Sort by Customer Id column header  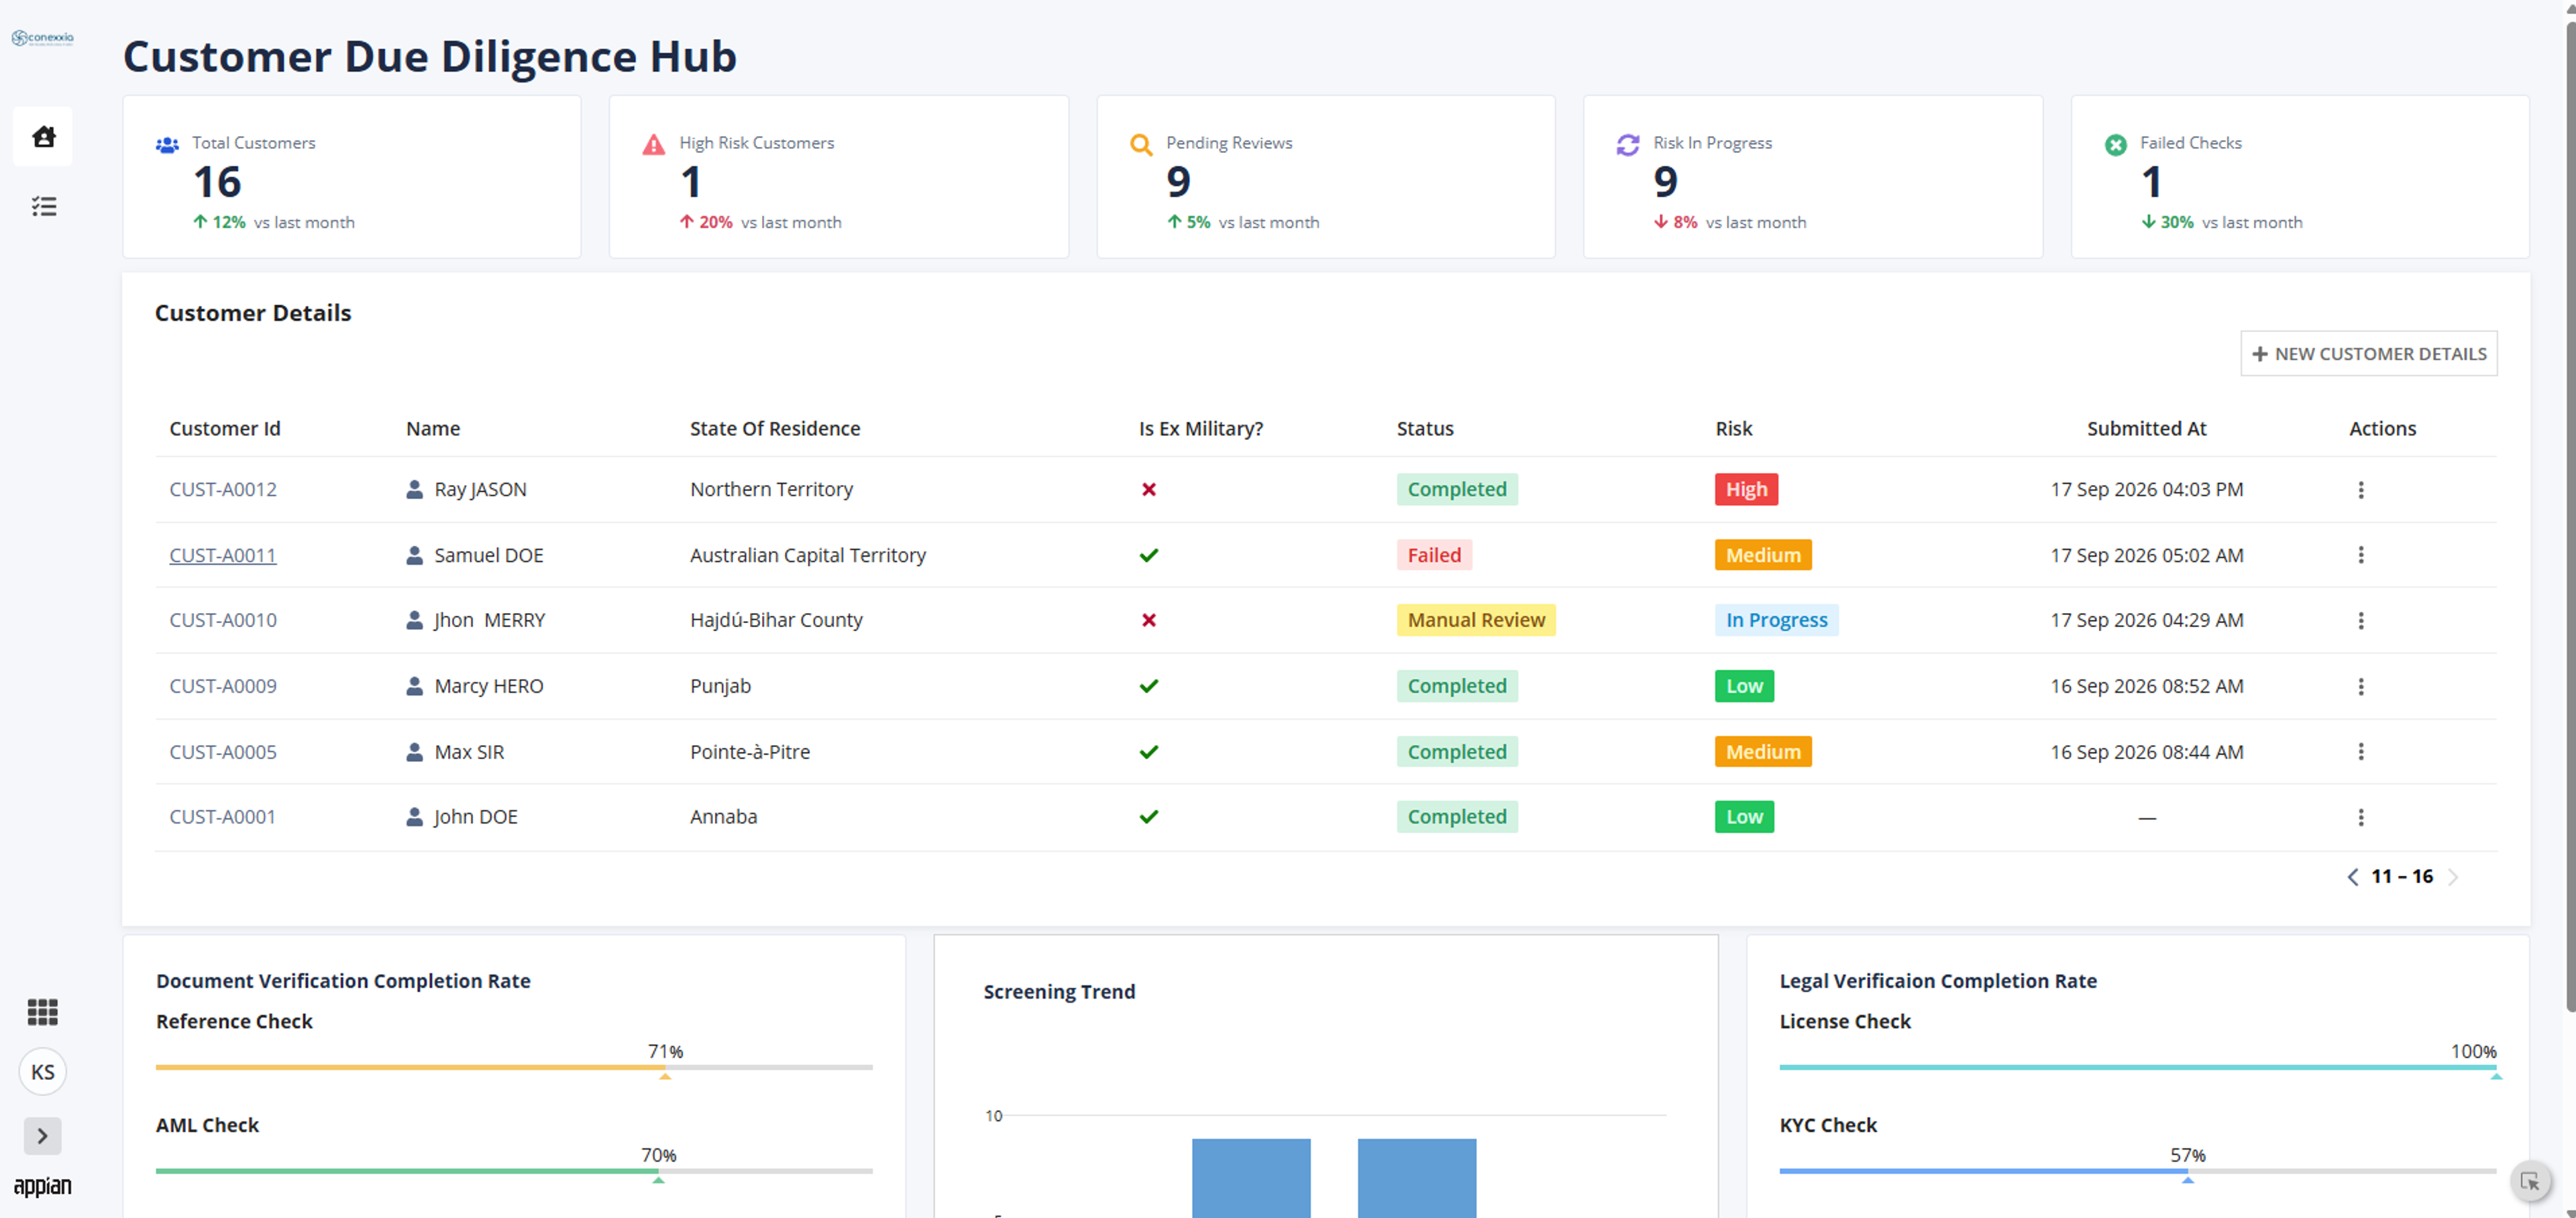[x=225, y=428]
